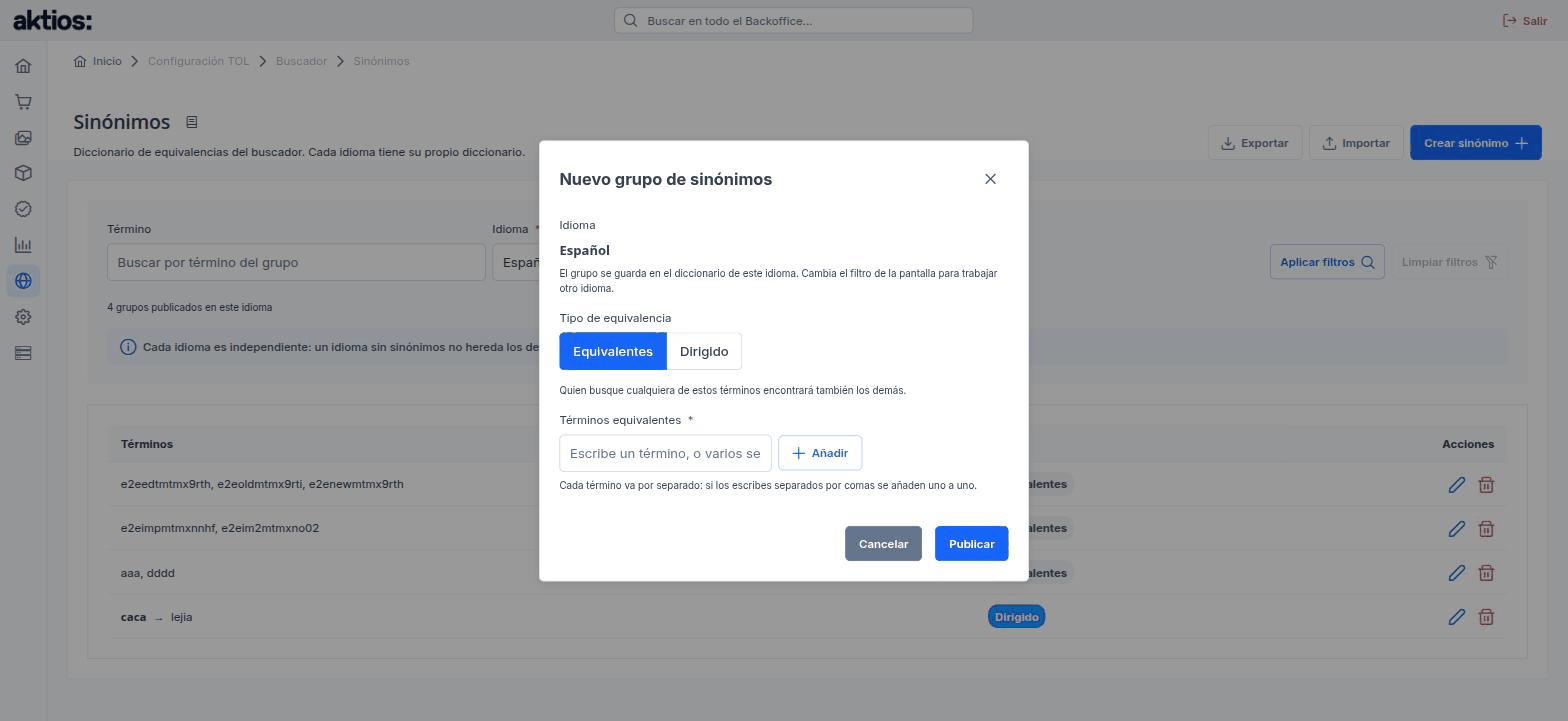Delete the e2eedtmtmx9rth synonym group

pyautogui.click(x=1486, y=485)
